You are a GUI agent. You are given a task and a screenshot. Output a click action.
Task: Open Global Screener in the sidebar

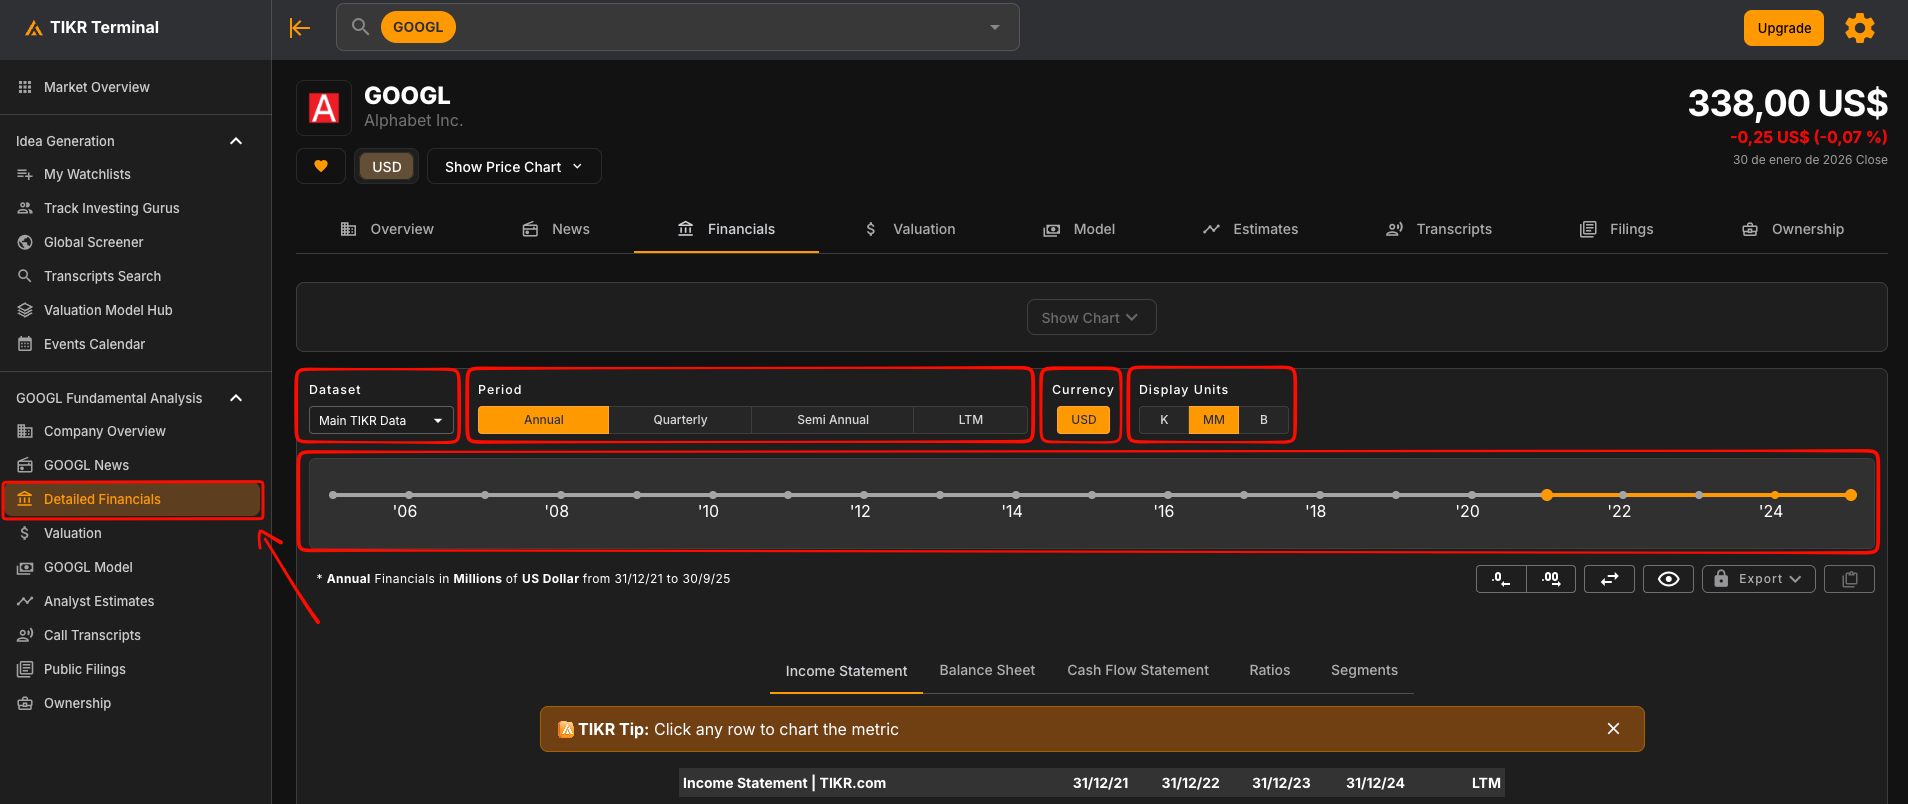93,242
